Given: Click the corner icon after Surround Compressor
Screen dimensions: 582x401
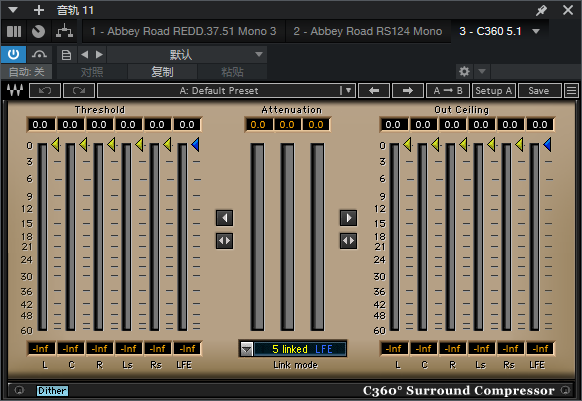Looking at the screenshot, I should (x=565, y=390).
